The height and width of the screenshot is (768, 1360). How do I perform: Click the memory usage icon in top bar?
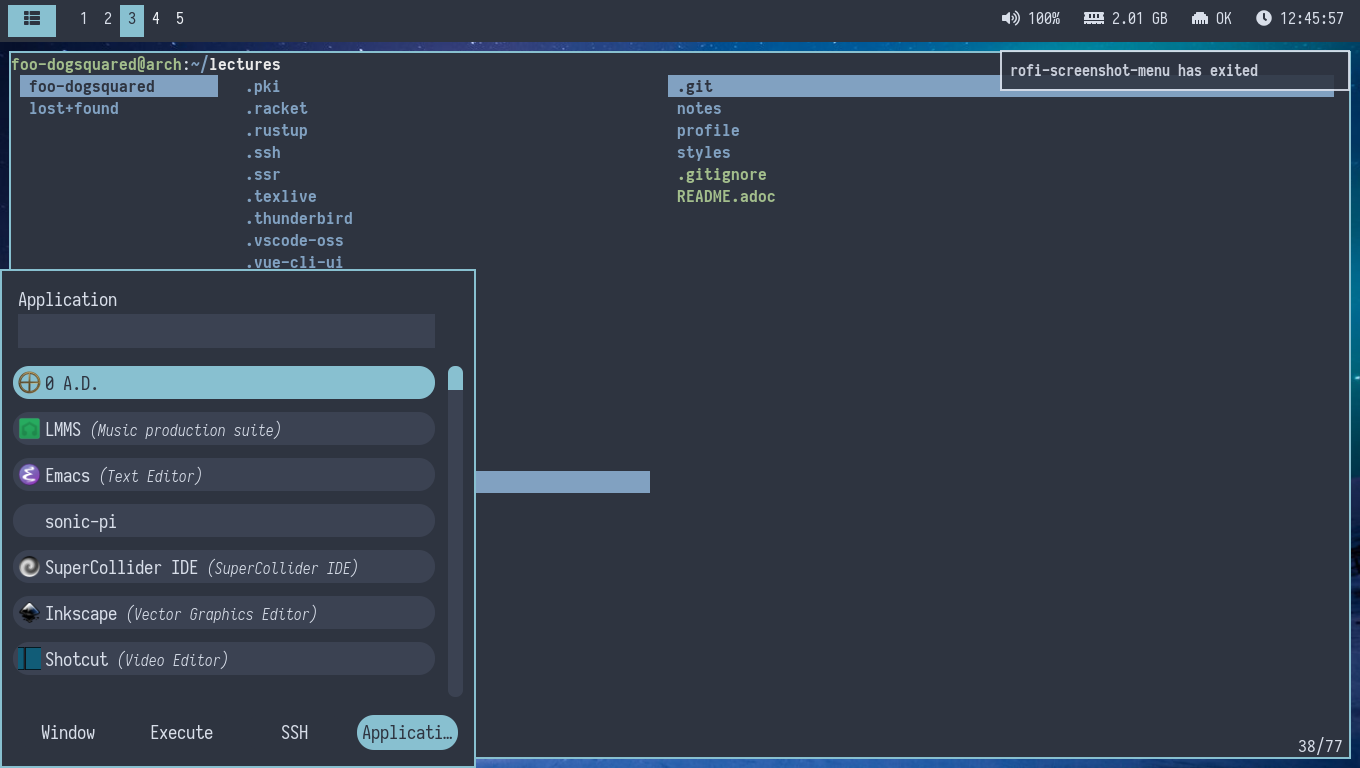pos(1094,18)
